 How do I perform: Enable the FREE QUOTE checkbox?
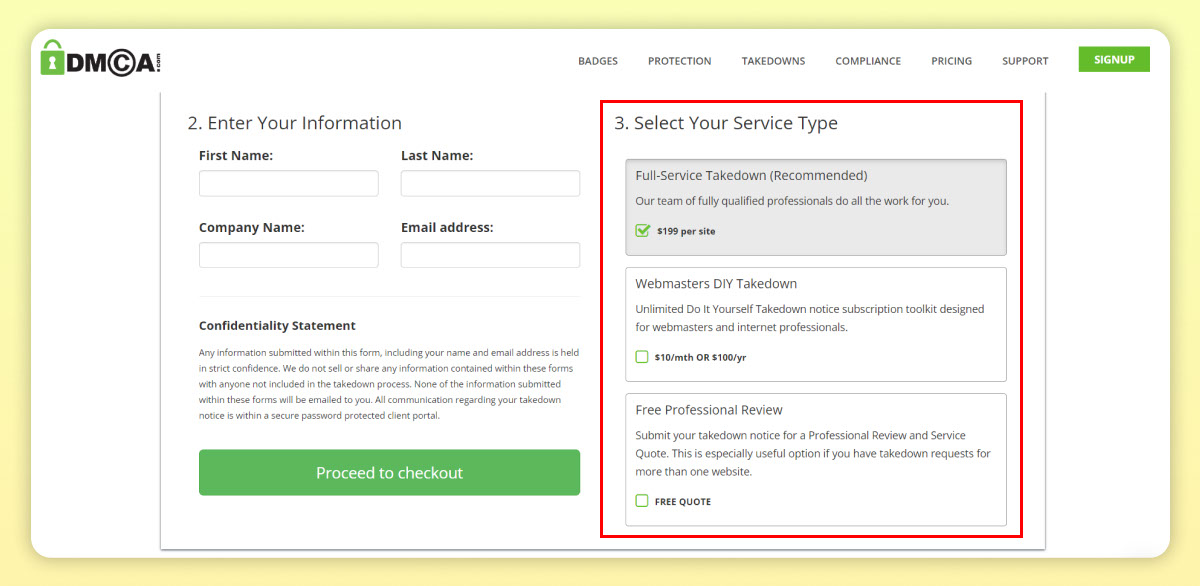pos(642,501)
